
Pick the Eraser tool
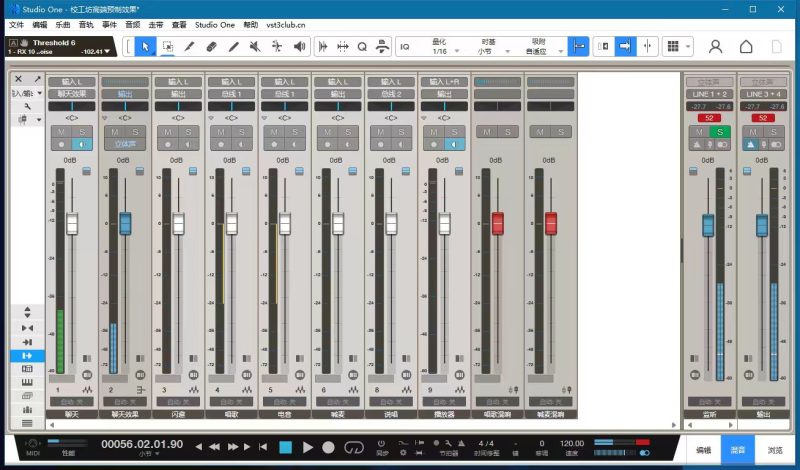pyautogui.click(x=211, y=47)
